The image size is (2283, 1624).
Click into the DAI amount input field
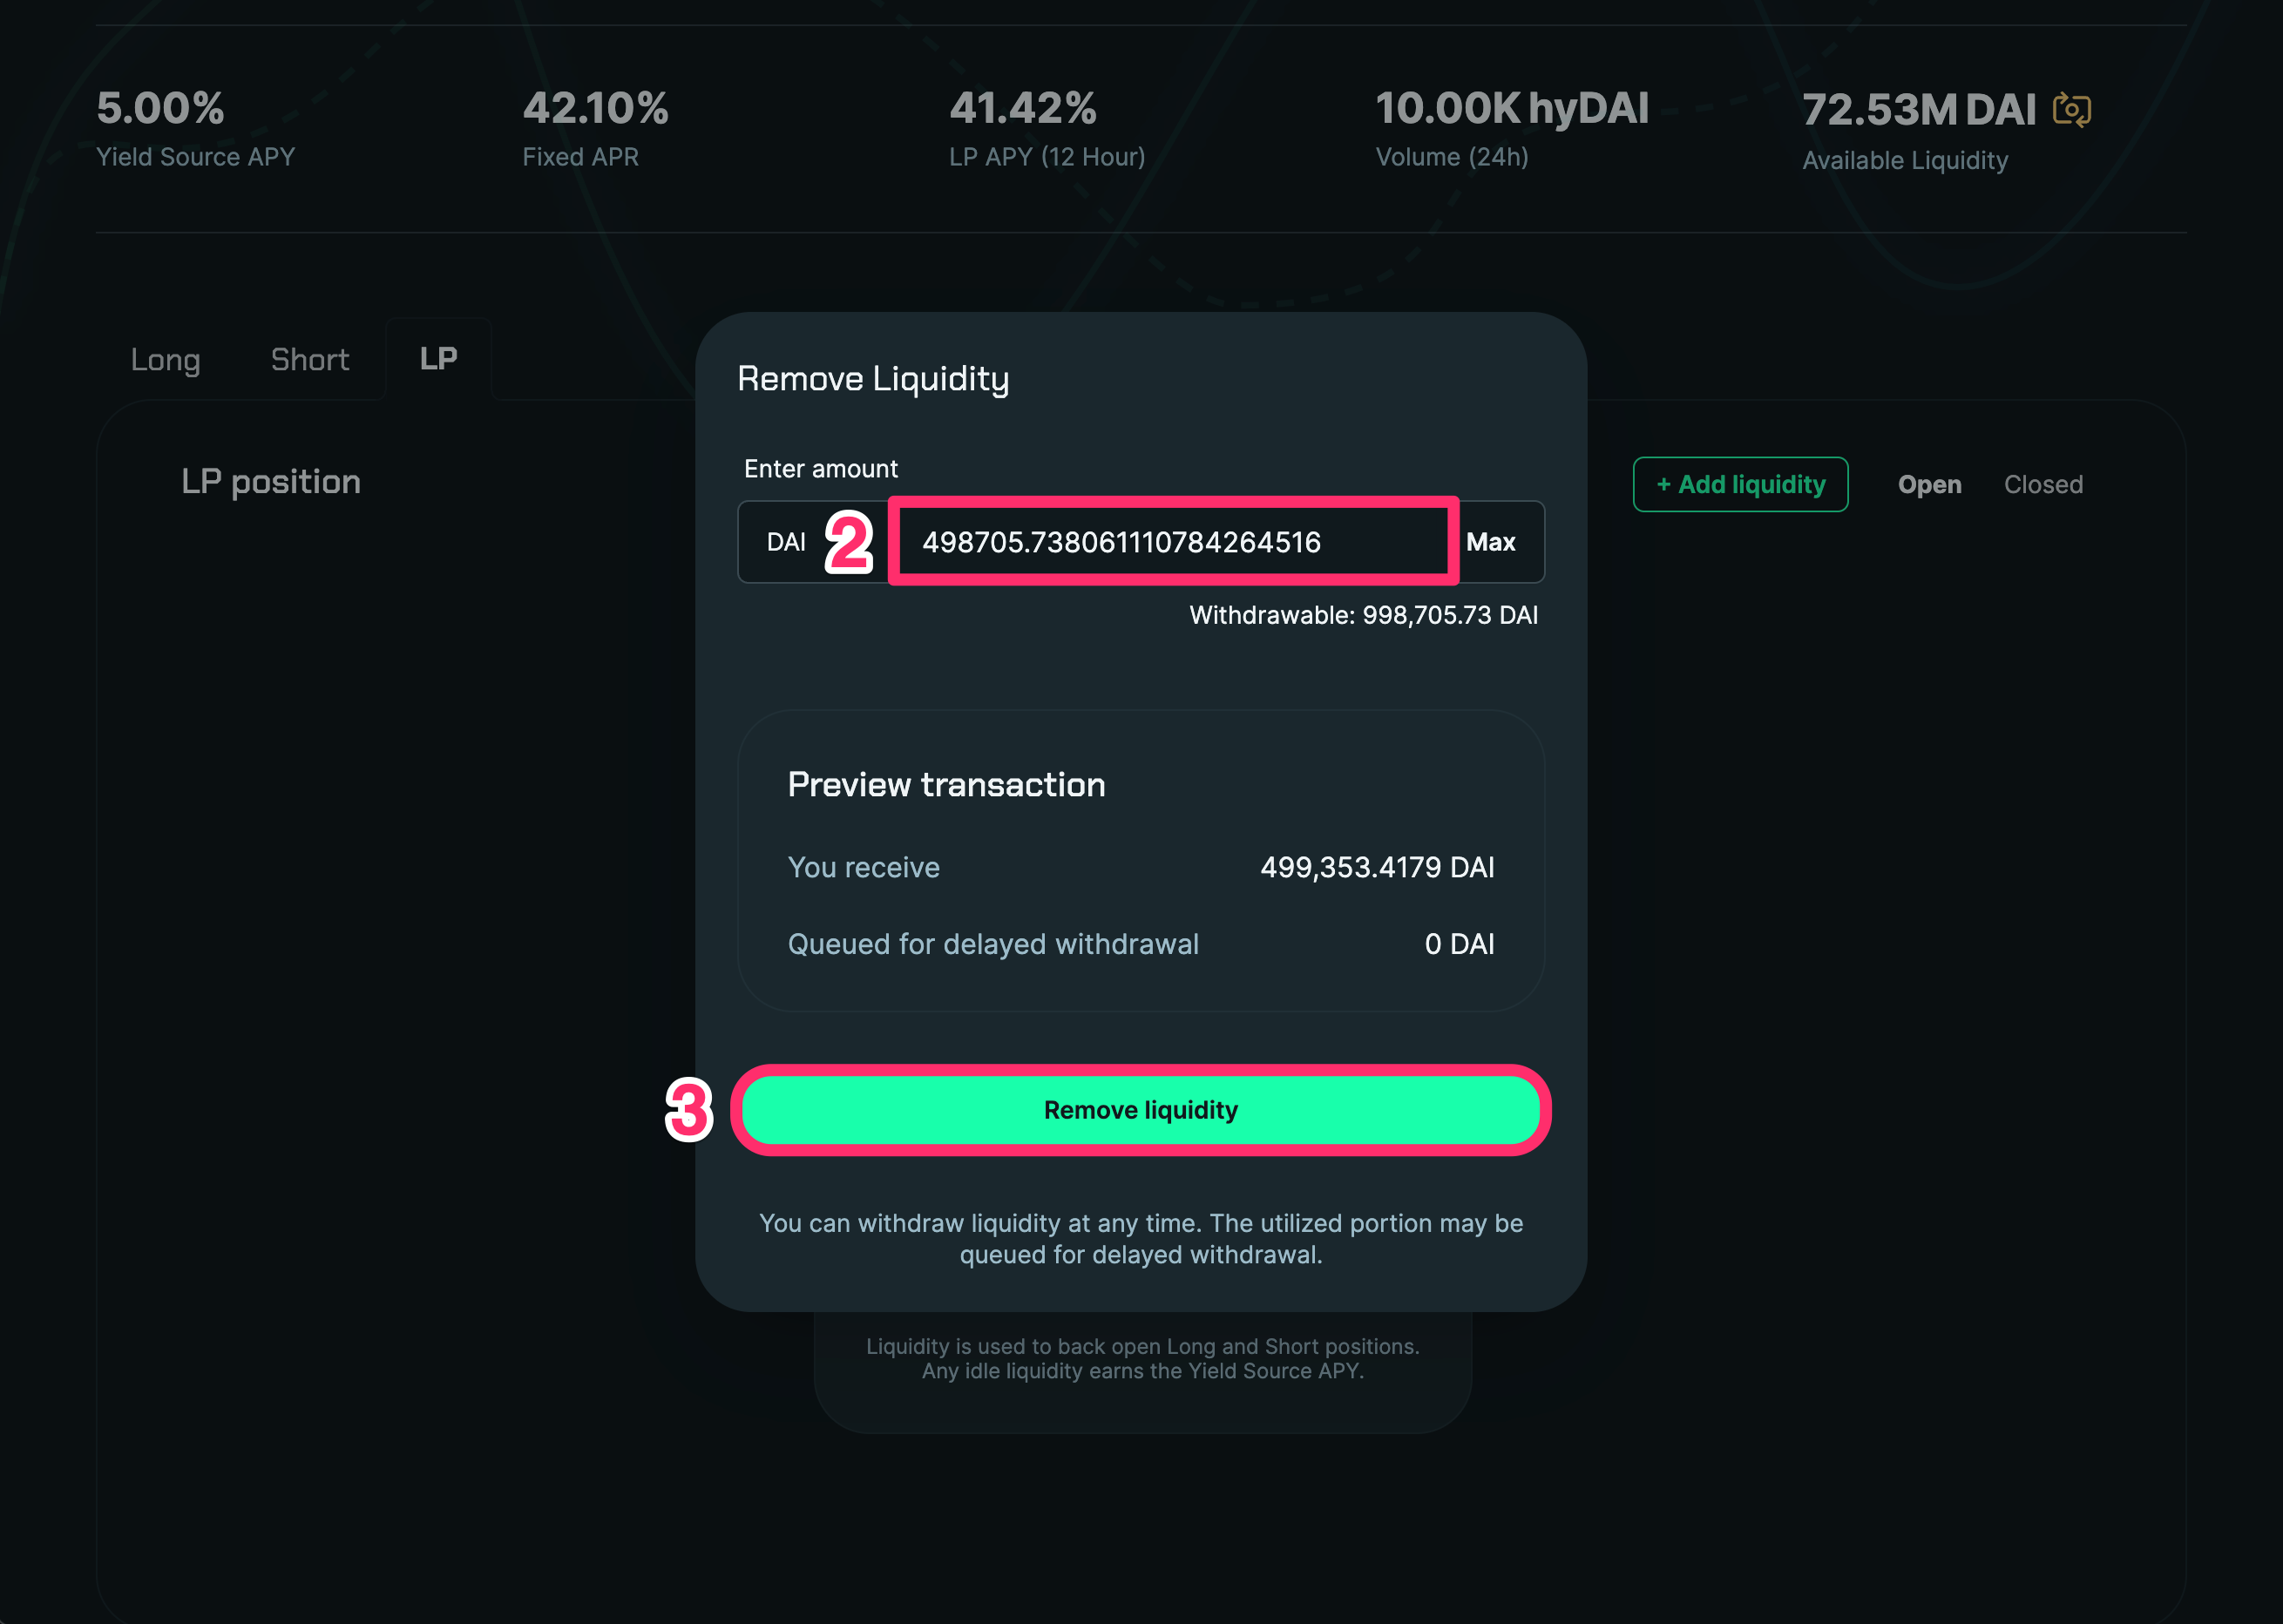(x=1170, y=542)
